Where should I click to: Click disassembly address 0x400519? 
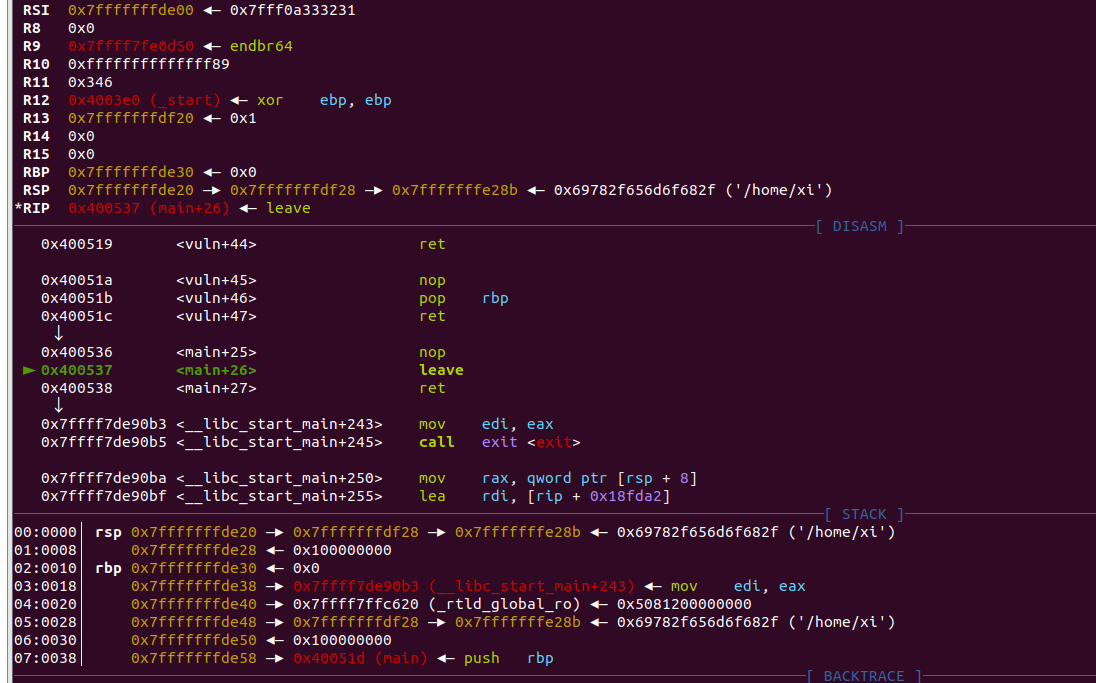(77, 244)
